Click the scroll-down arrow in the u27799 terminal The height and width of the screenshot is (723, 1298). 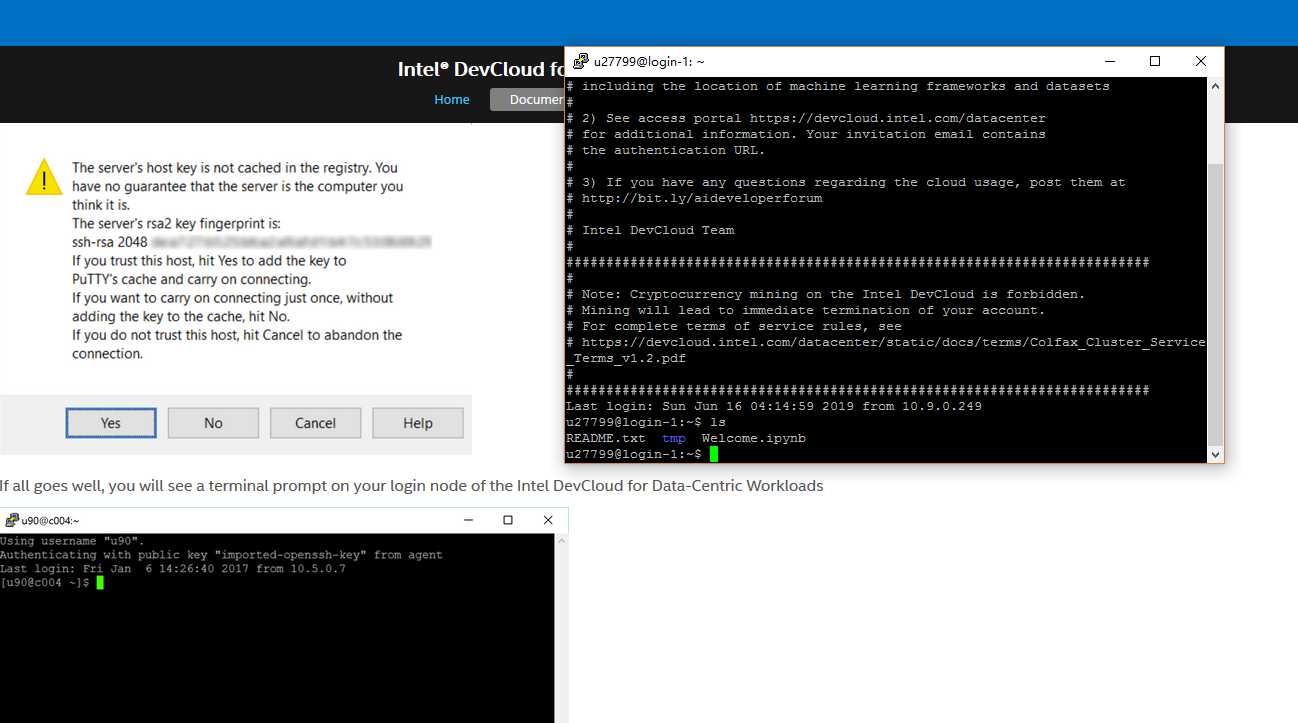[x=1215, y=455]
